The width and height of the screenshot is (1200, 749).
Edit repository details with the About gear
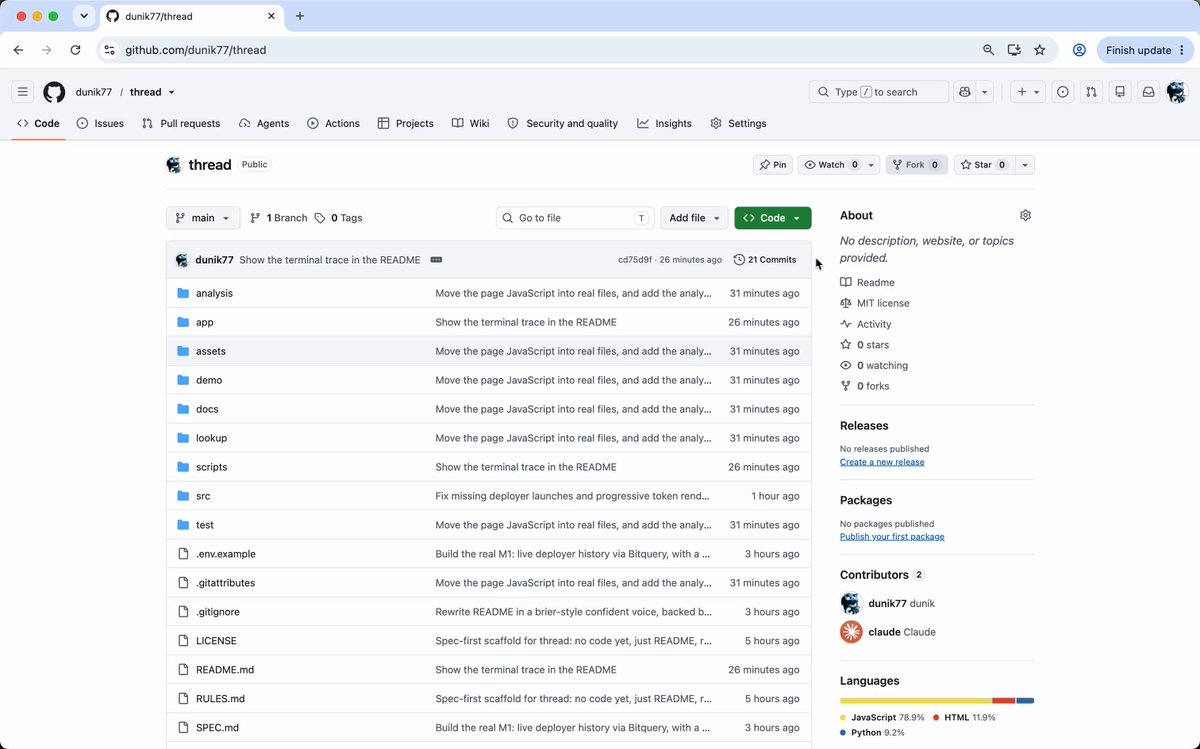1025,215
